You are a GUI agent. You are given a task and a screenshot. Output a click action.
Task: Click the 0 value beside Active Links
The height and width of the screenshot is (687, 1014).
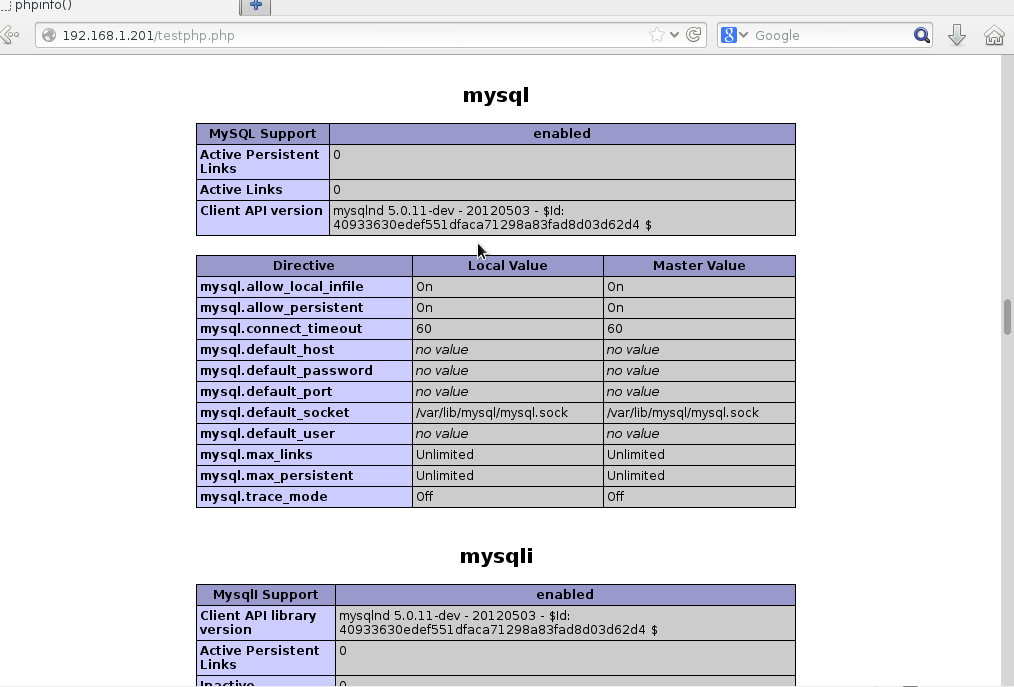point(562,190)
